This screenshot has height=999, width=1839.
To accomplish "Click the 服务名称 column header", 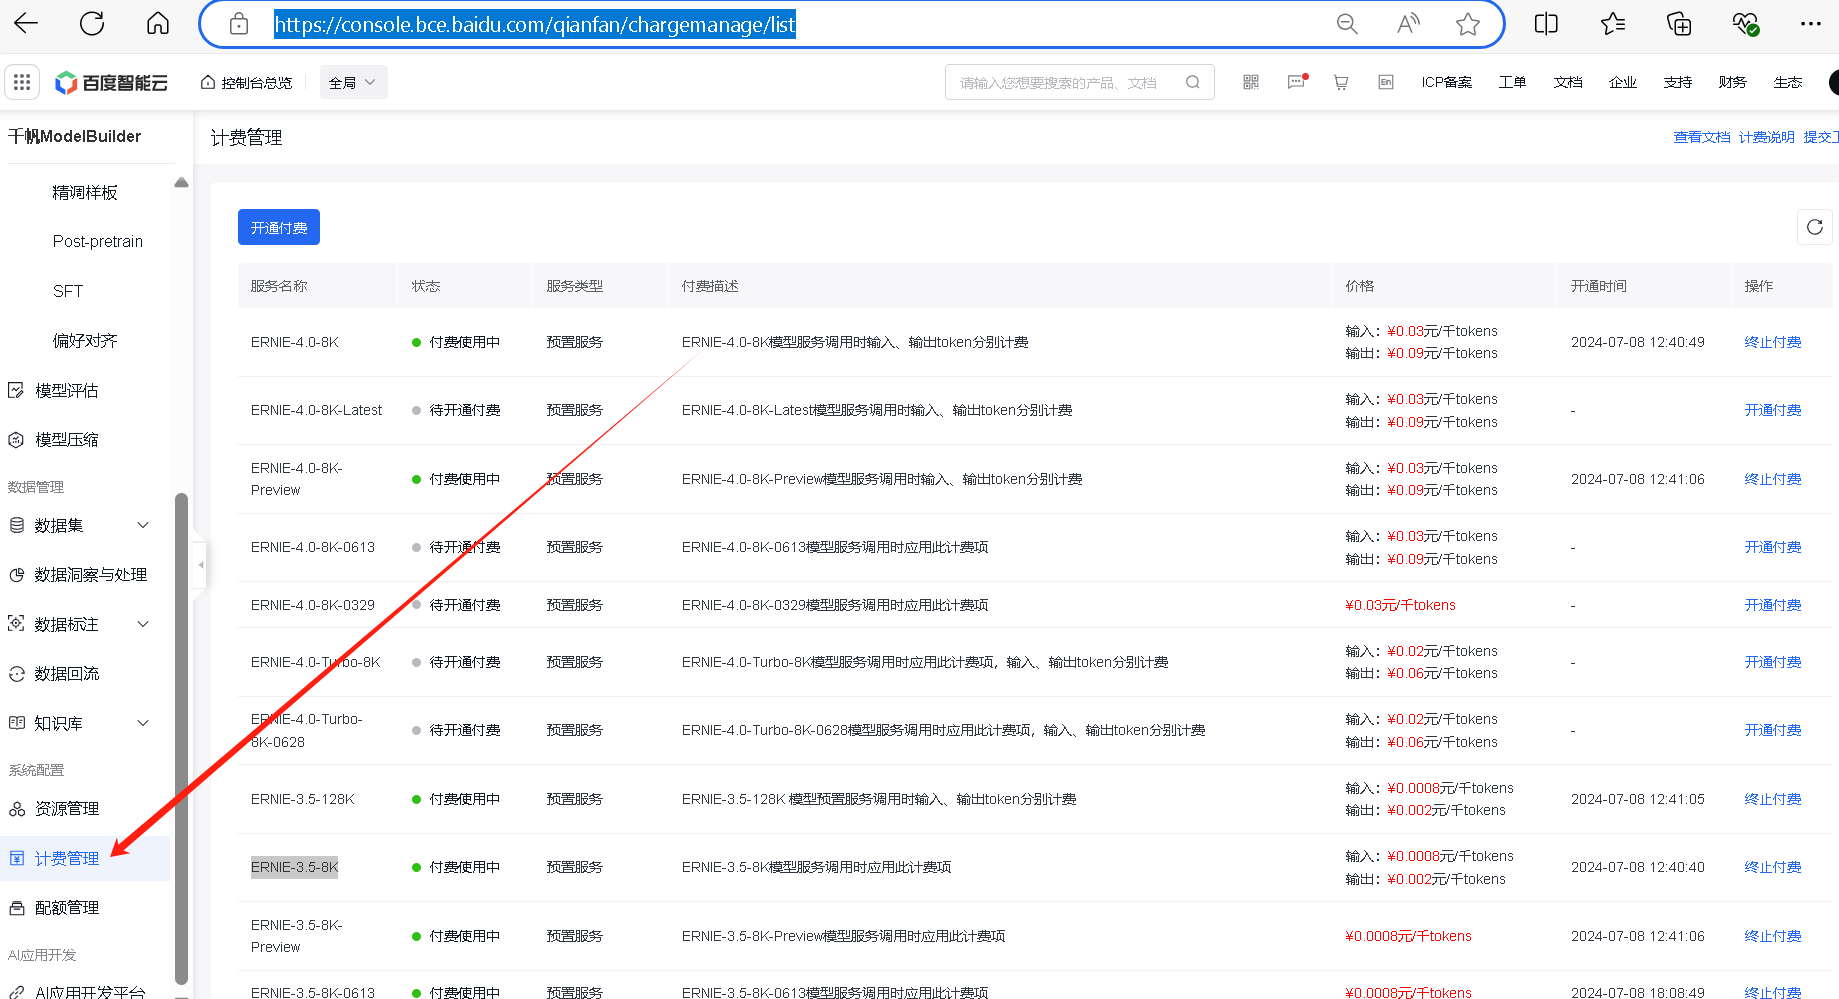I will click(x=279, y=286).
